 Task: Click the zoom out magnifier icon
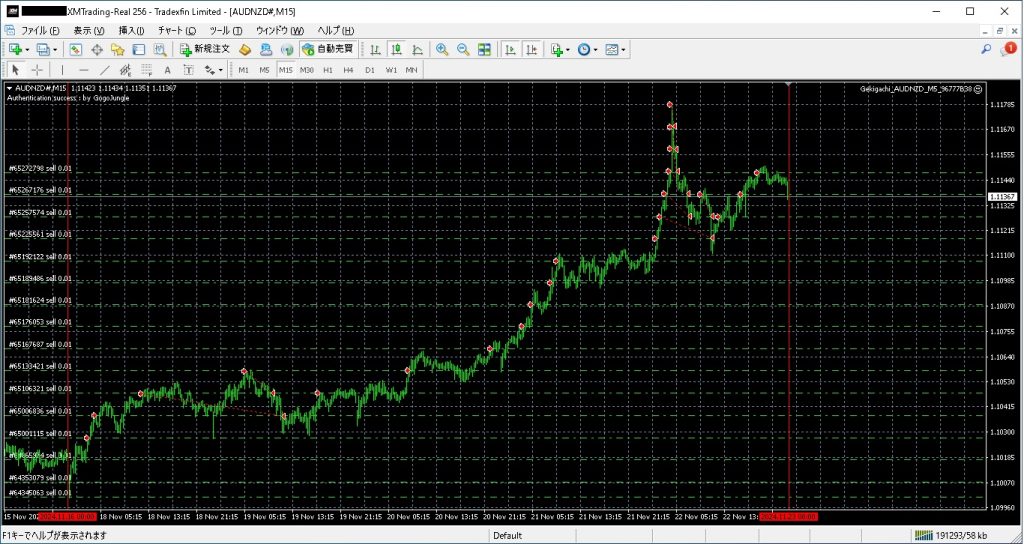463,49
